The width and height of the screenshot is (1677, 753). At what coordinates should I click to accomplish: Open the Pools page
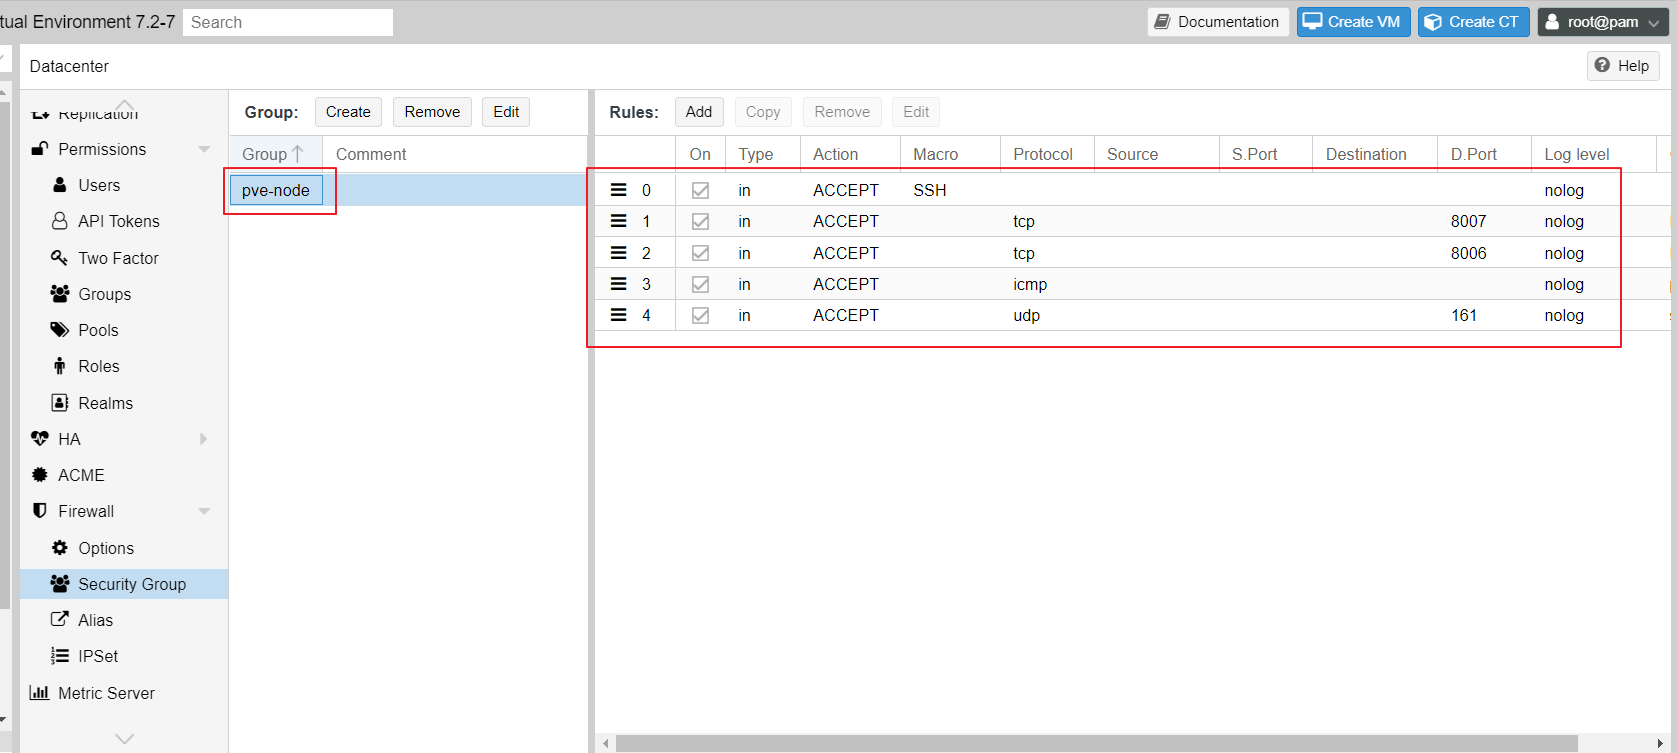98,330
